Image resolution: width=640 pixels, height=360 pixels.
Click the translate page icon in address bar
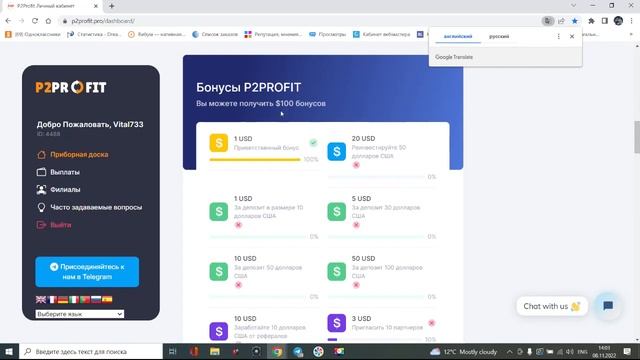[548, 21]
